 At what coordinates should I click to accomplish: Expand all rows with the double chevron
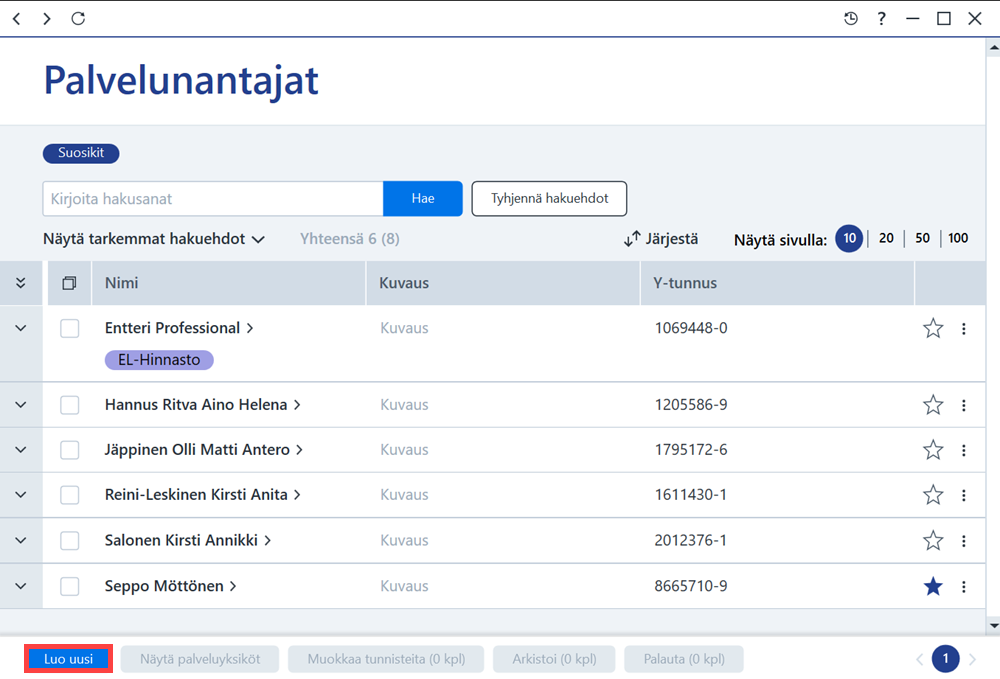[20, 283]
